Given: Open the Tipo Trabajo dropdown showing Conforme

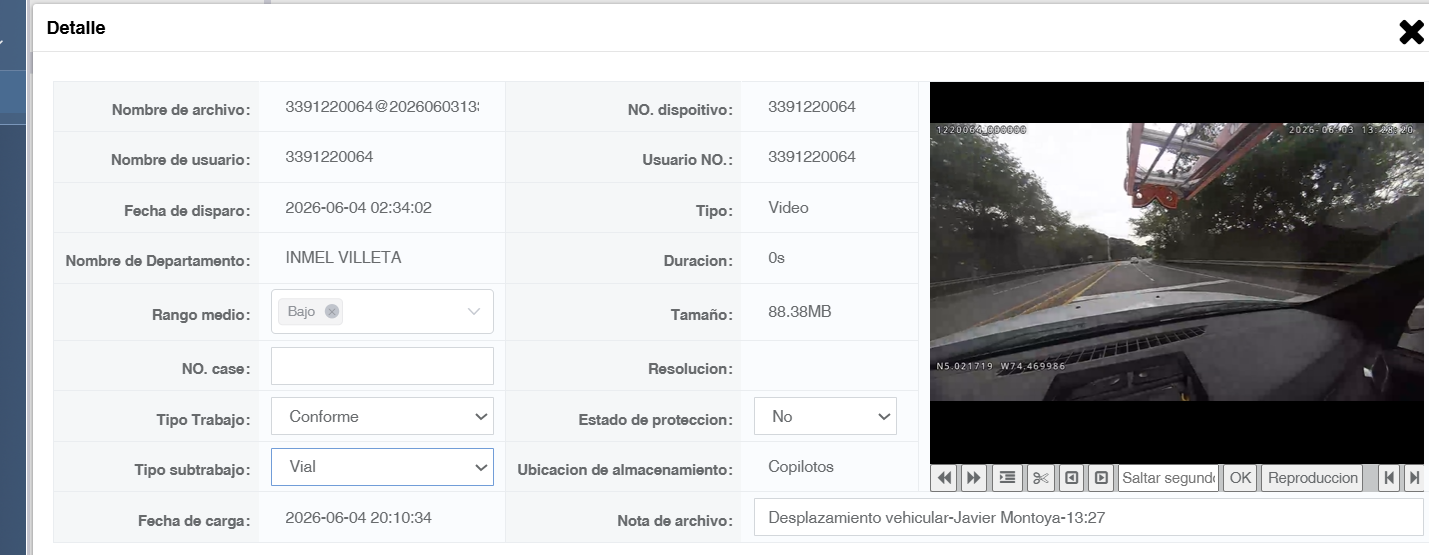Looking at the screenshot, I should tap(382, 416).
